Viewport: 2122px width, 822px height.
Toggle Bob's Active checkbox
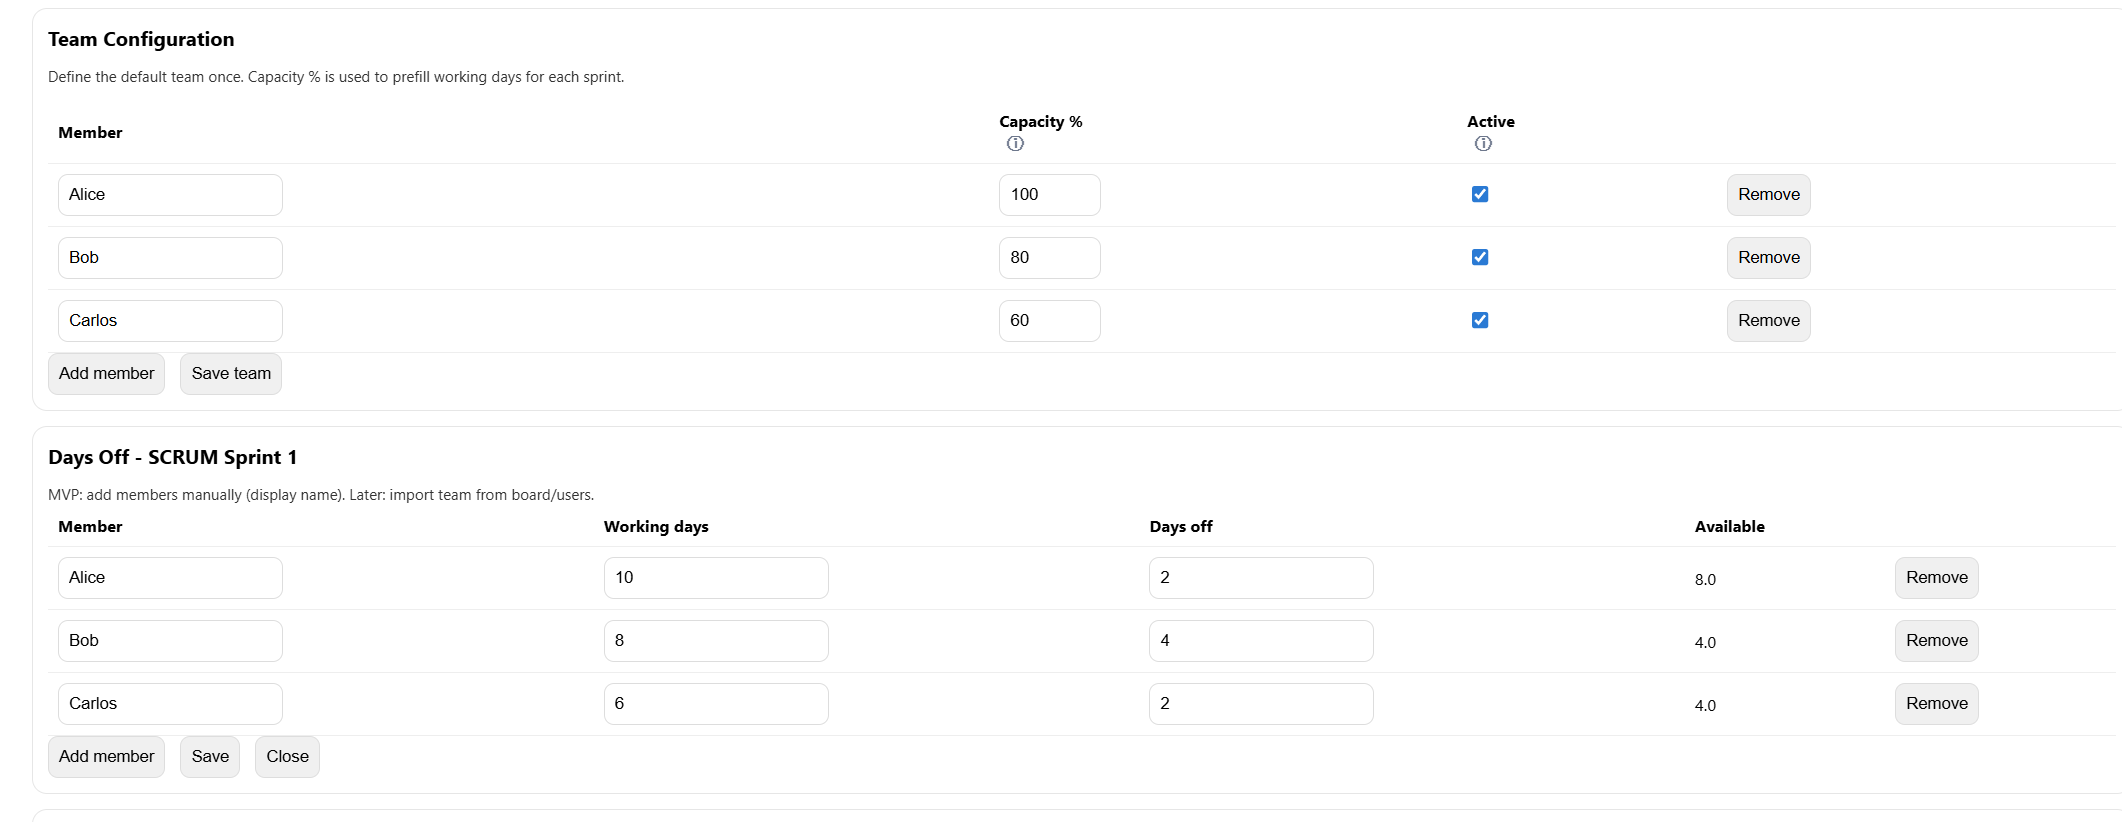(1480, 257)
